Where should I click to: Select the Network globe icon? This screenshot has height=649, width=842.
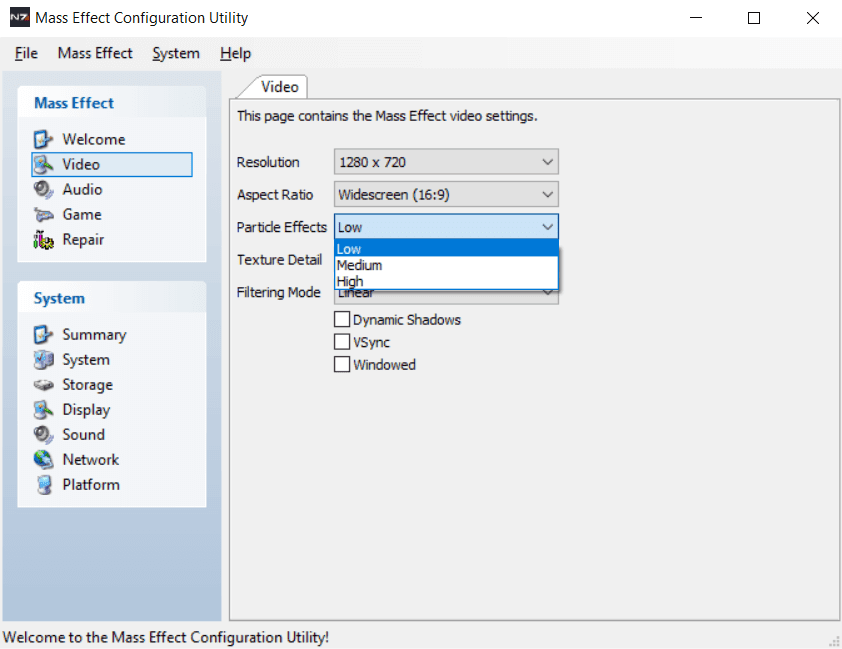coord(43,460)
